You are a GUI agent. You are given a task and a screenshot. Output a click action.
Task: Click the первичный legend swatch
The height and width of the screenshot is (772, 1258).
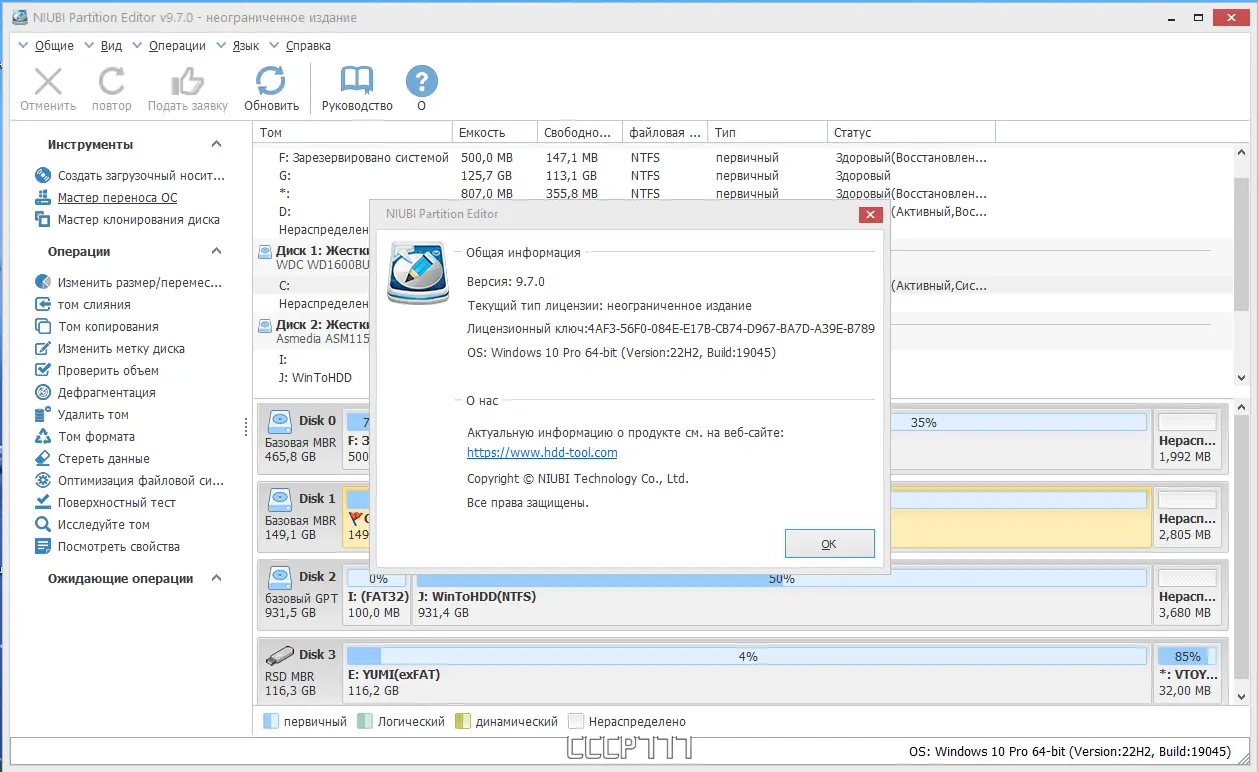click(x=270, y=721)
